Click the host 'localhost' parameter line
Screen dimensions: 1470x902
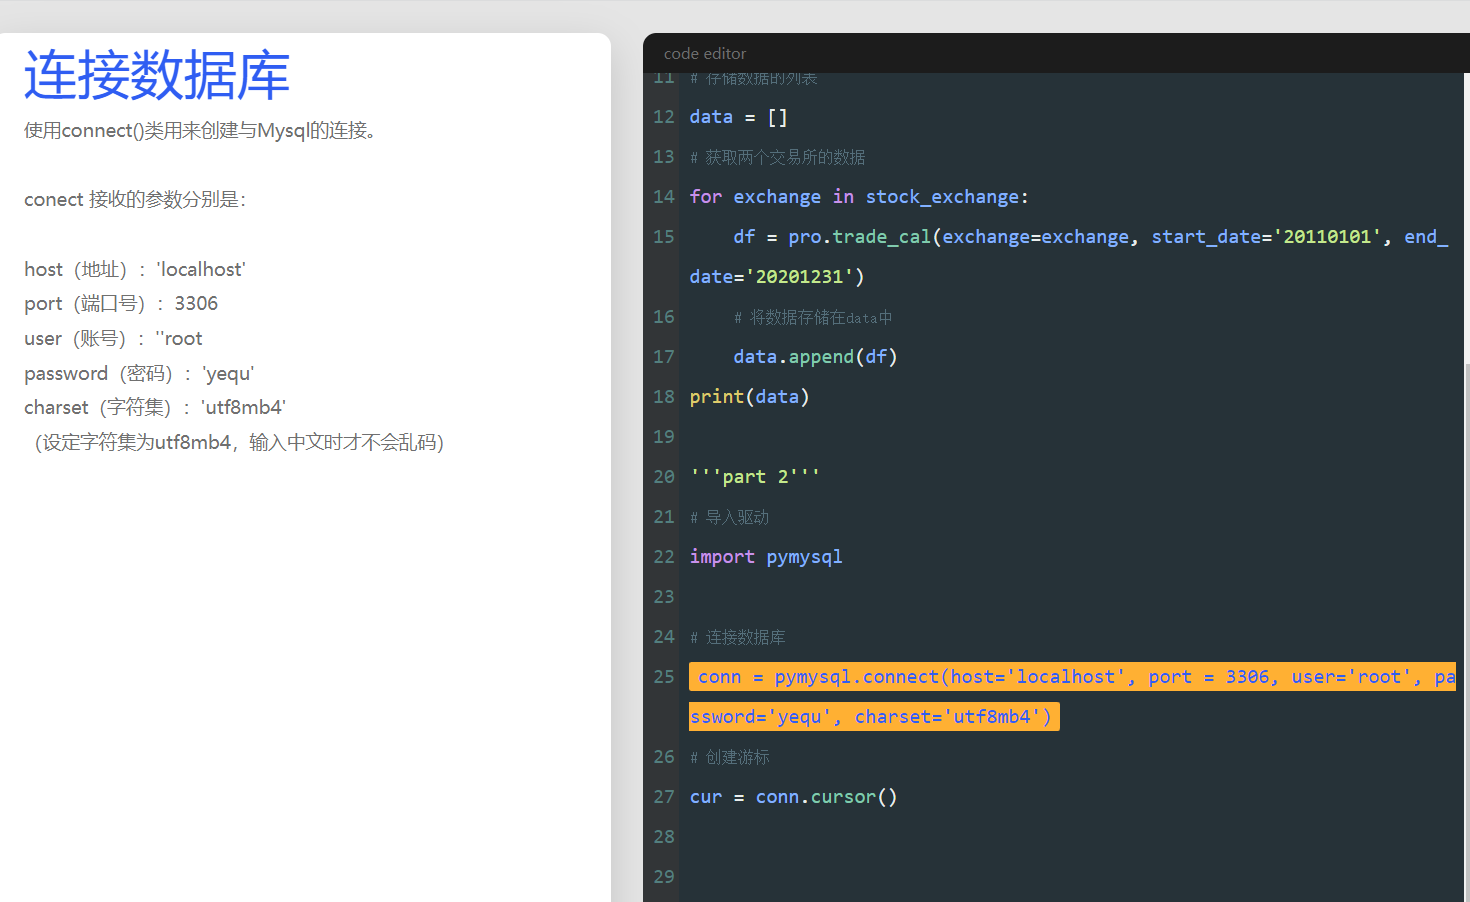coord(135,269)
